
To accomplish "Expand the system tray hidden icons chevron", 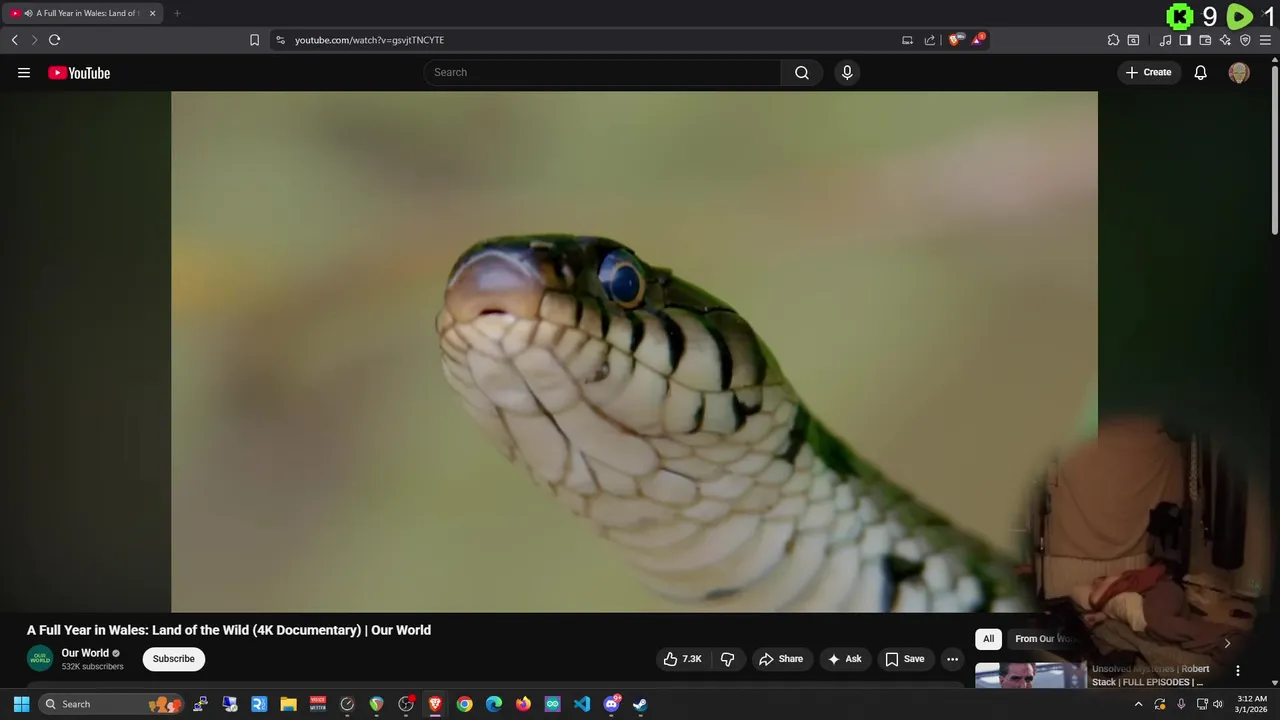I will [x=1138, y=704].
